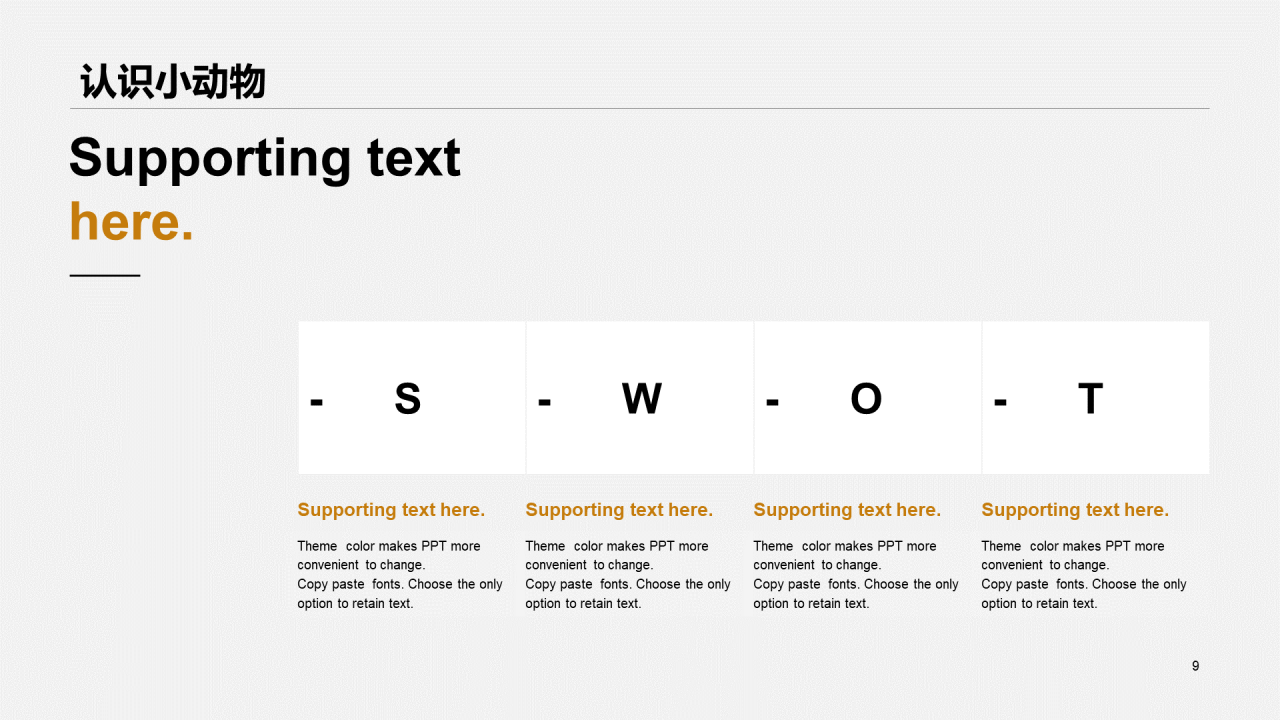
Task: Click the Chinese title 认识小动物
Action: pos(173,82)
